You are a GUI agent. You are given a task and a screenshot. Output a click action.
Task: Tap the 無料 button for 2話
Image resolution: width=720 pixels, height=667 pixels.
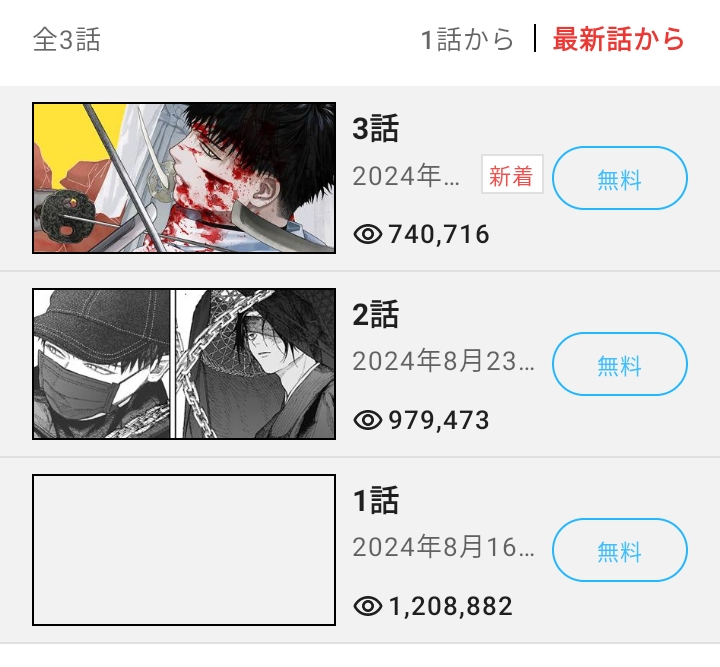coord(619,364)
